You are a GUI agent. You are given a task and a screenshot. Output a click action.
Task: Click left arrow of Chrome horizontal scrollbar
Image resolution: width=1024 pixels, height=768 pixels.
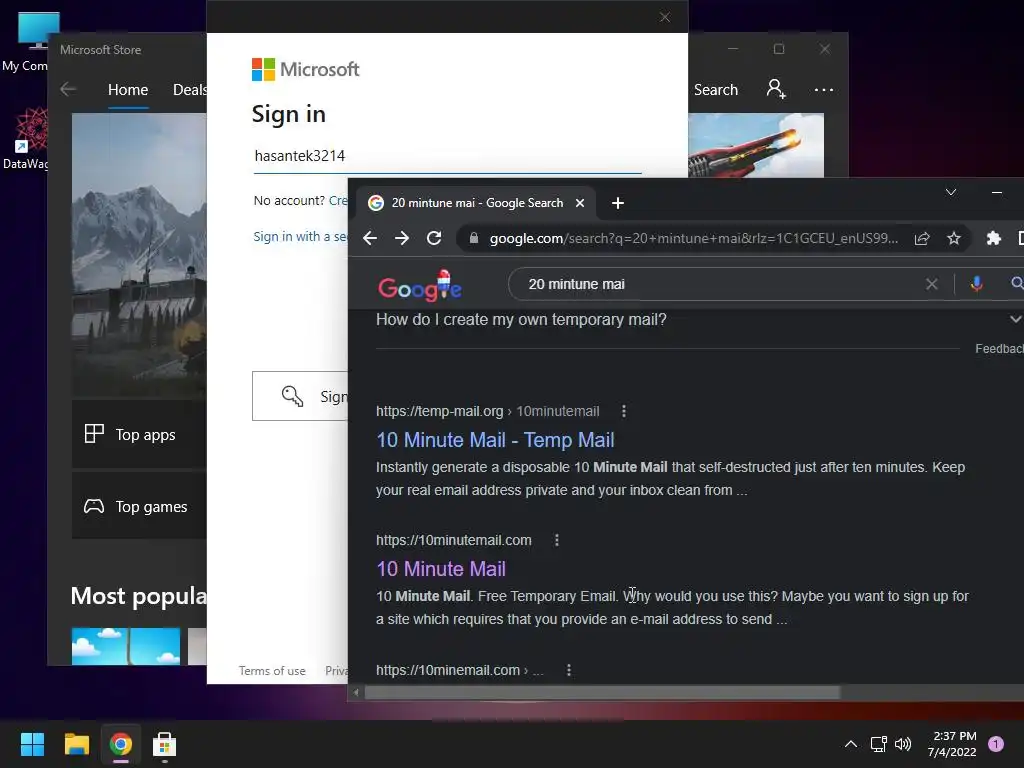point(356,692)
